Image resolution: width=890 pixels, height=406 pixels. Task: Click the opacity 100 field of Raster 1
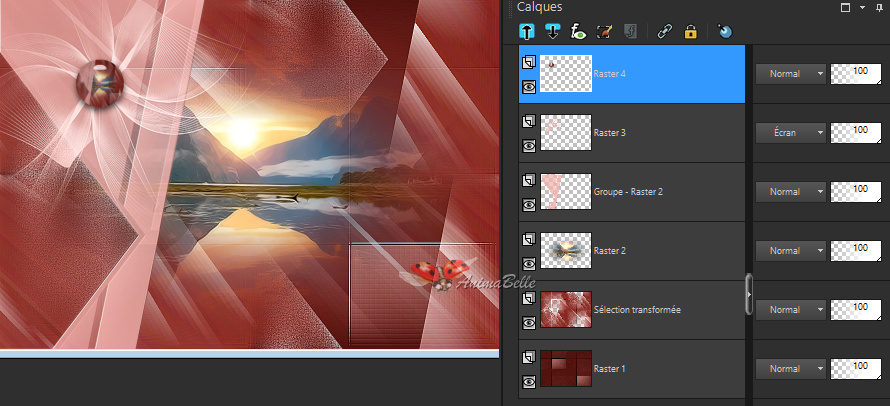point(856,369)
